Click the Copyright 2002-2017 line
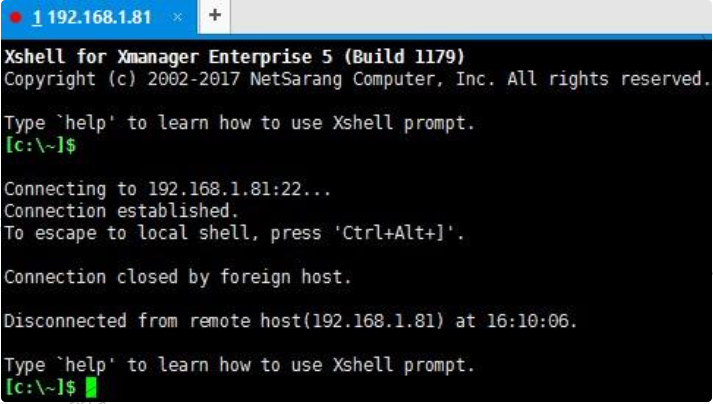The width and height of the screenshot is (713, 404). 357,79
